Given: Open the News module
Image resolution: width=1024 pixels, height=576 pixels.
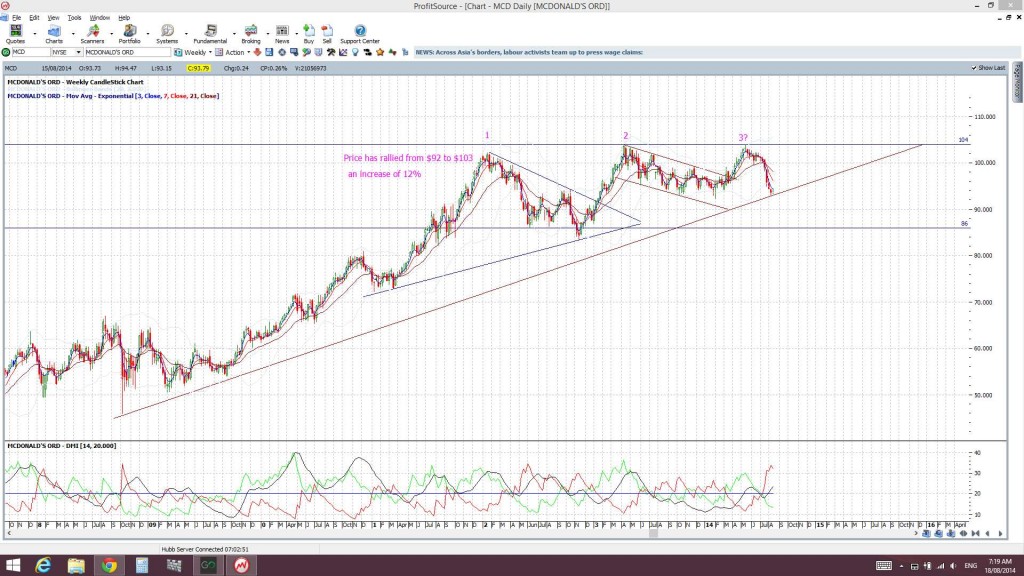Looking at the screenshot, I should click(x=282, y=34).
